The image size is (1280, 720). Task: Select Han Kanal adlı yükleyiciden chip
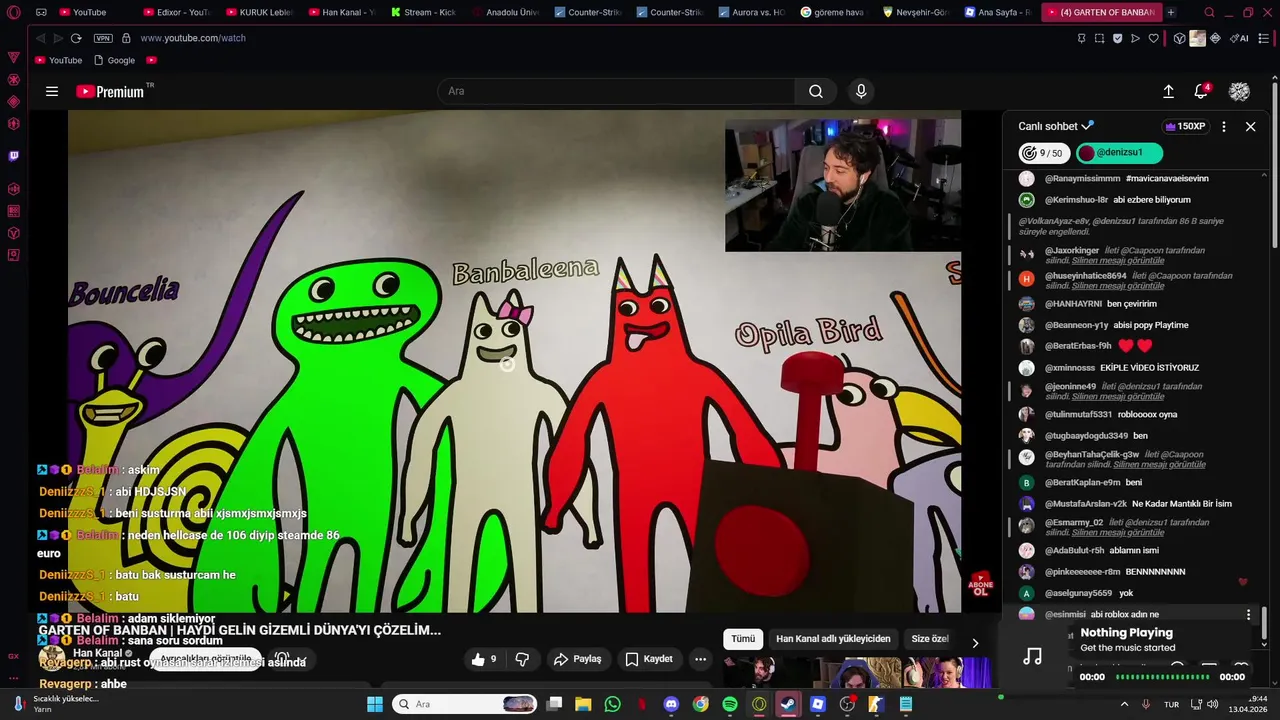coord(833,639)
